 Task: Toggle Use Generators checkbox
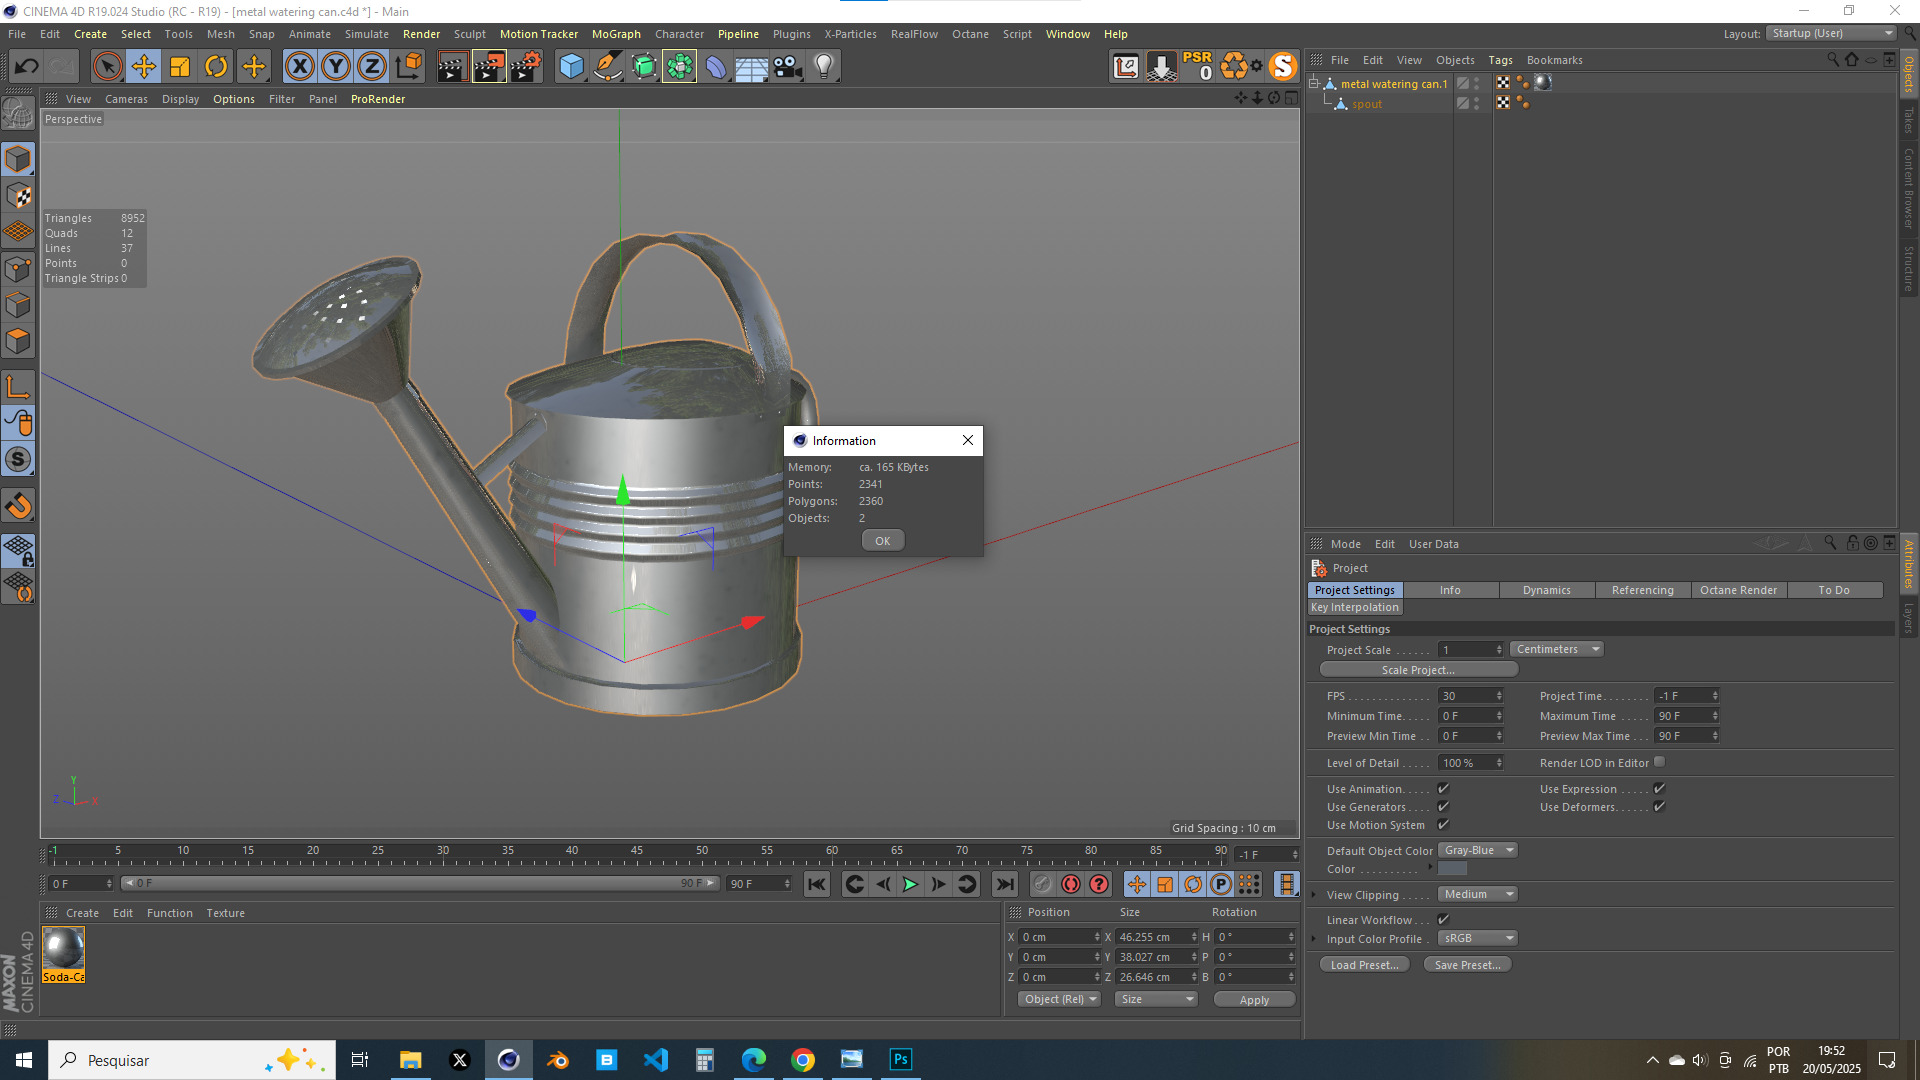[x=1443, y=807]
